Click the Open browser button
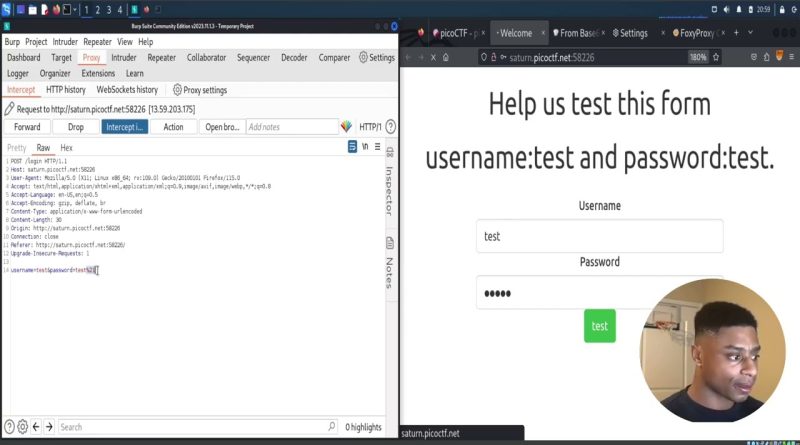The image size is (800, 445). pos(222,127)
